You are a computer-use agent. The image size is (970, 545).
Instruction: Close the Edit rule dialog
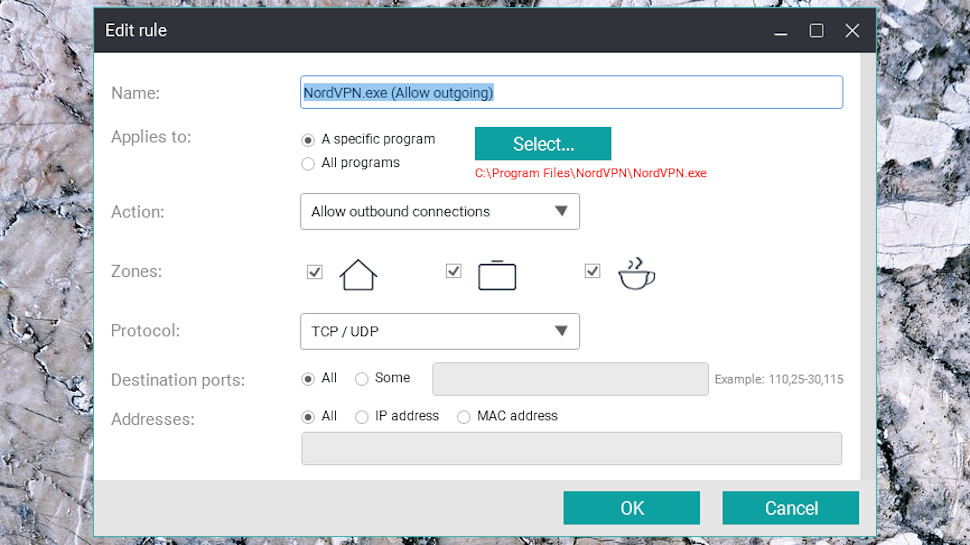pyautogui.click(x=852, y=30)
